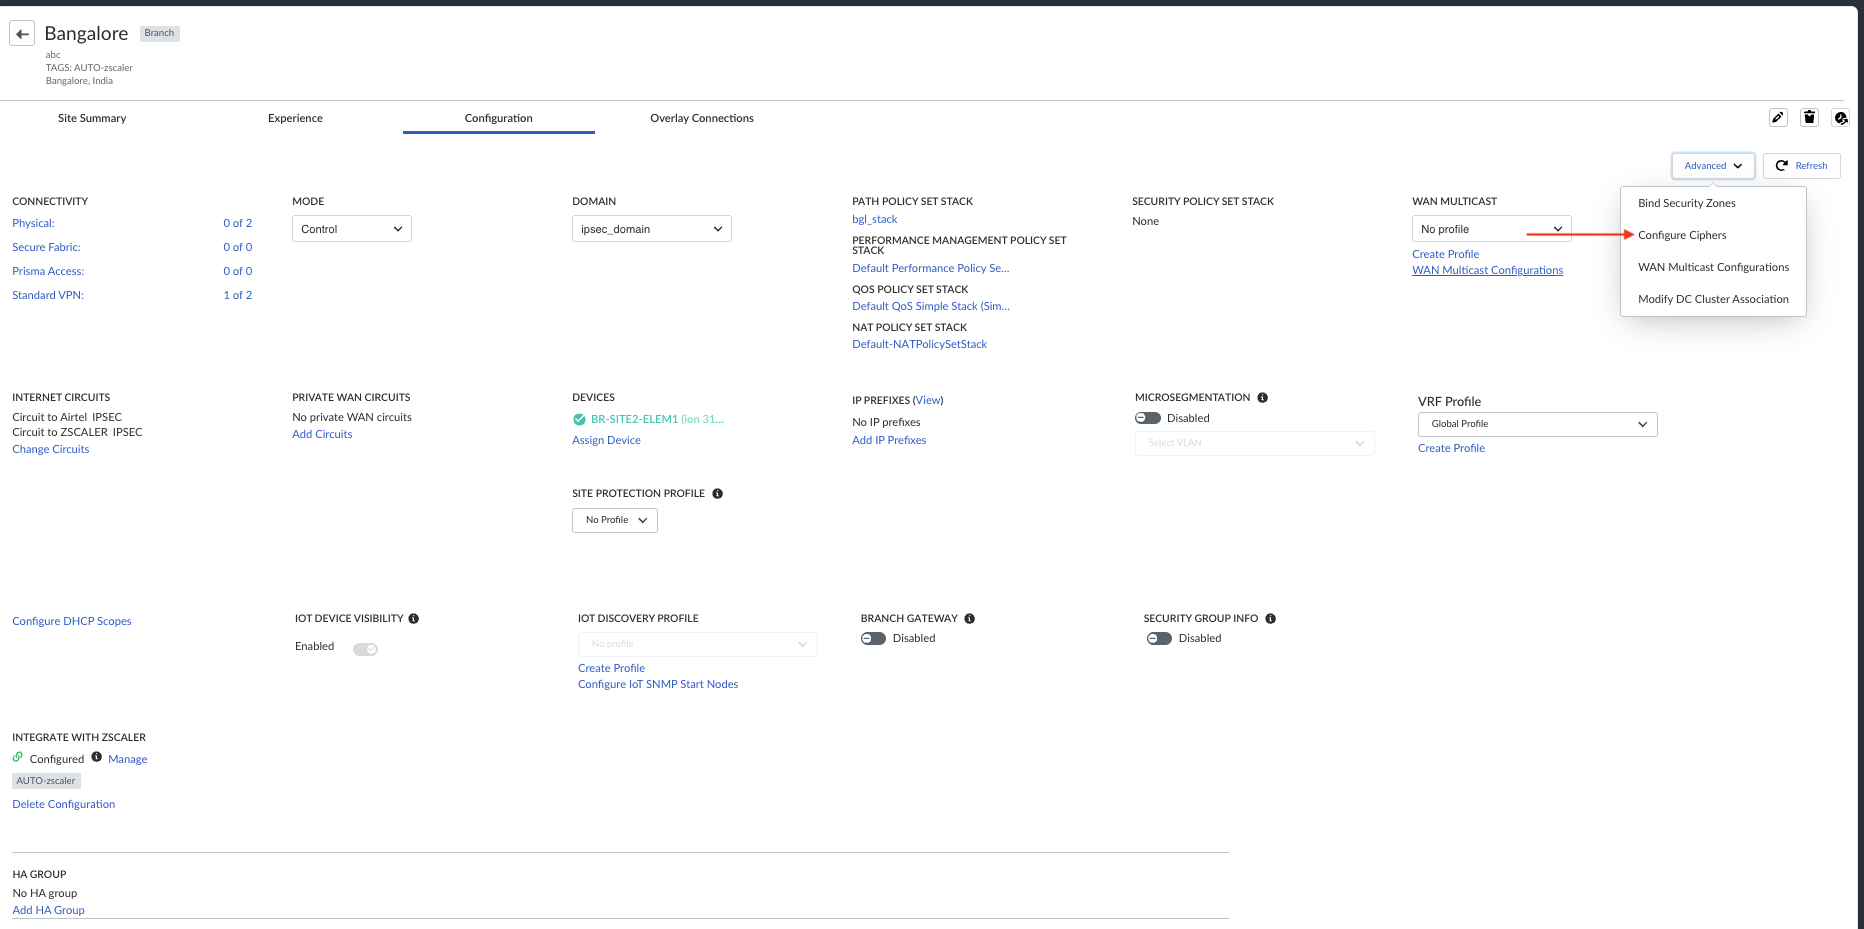The image size is (1864, 929).
Task: Select the Configuration tab
Action: (x=499, y=118)
